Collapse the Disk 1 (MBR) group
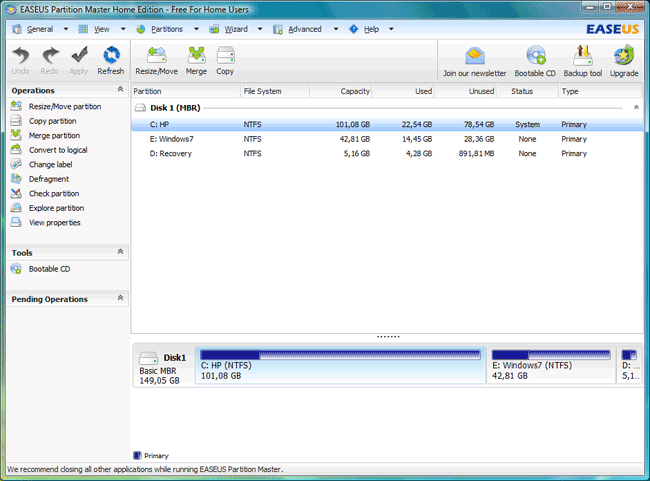Image resolution: width=650 pixels, height=481 pixels. pos(636,107)
